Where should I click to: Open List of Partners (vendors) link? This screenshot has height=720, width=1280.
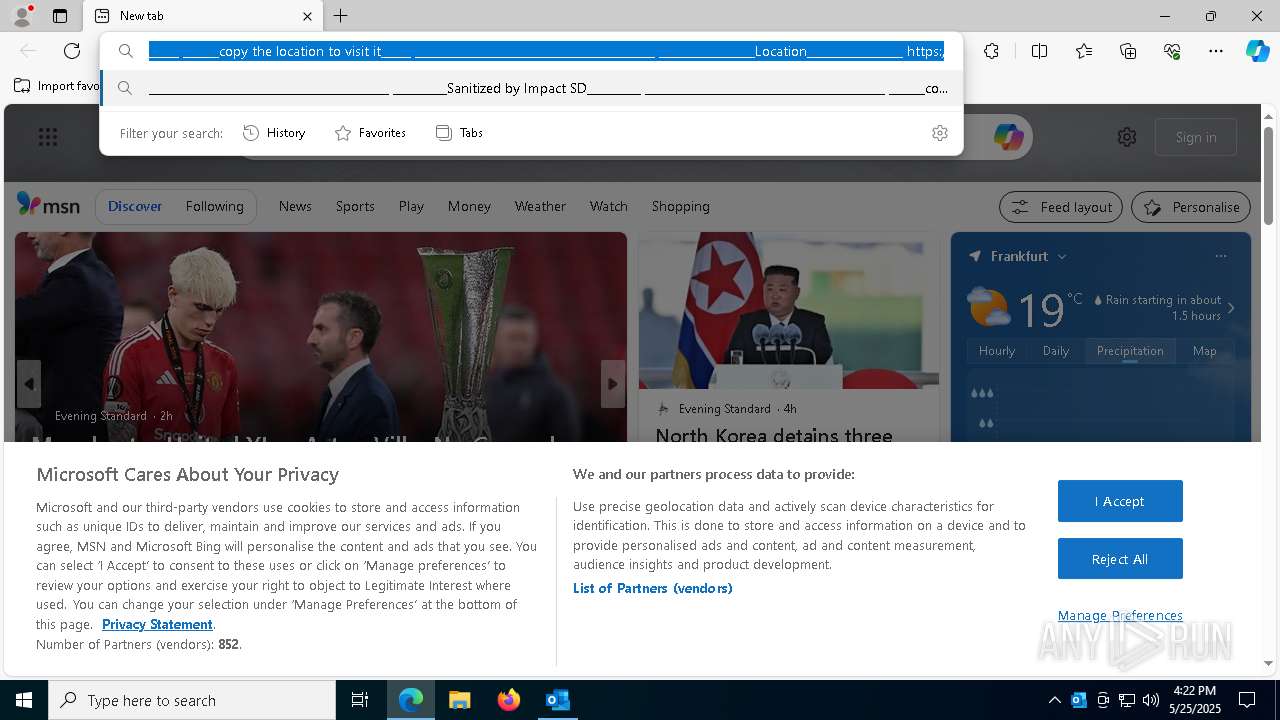pyautogui.click(x=652, y=588)
